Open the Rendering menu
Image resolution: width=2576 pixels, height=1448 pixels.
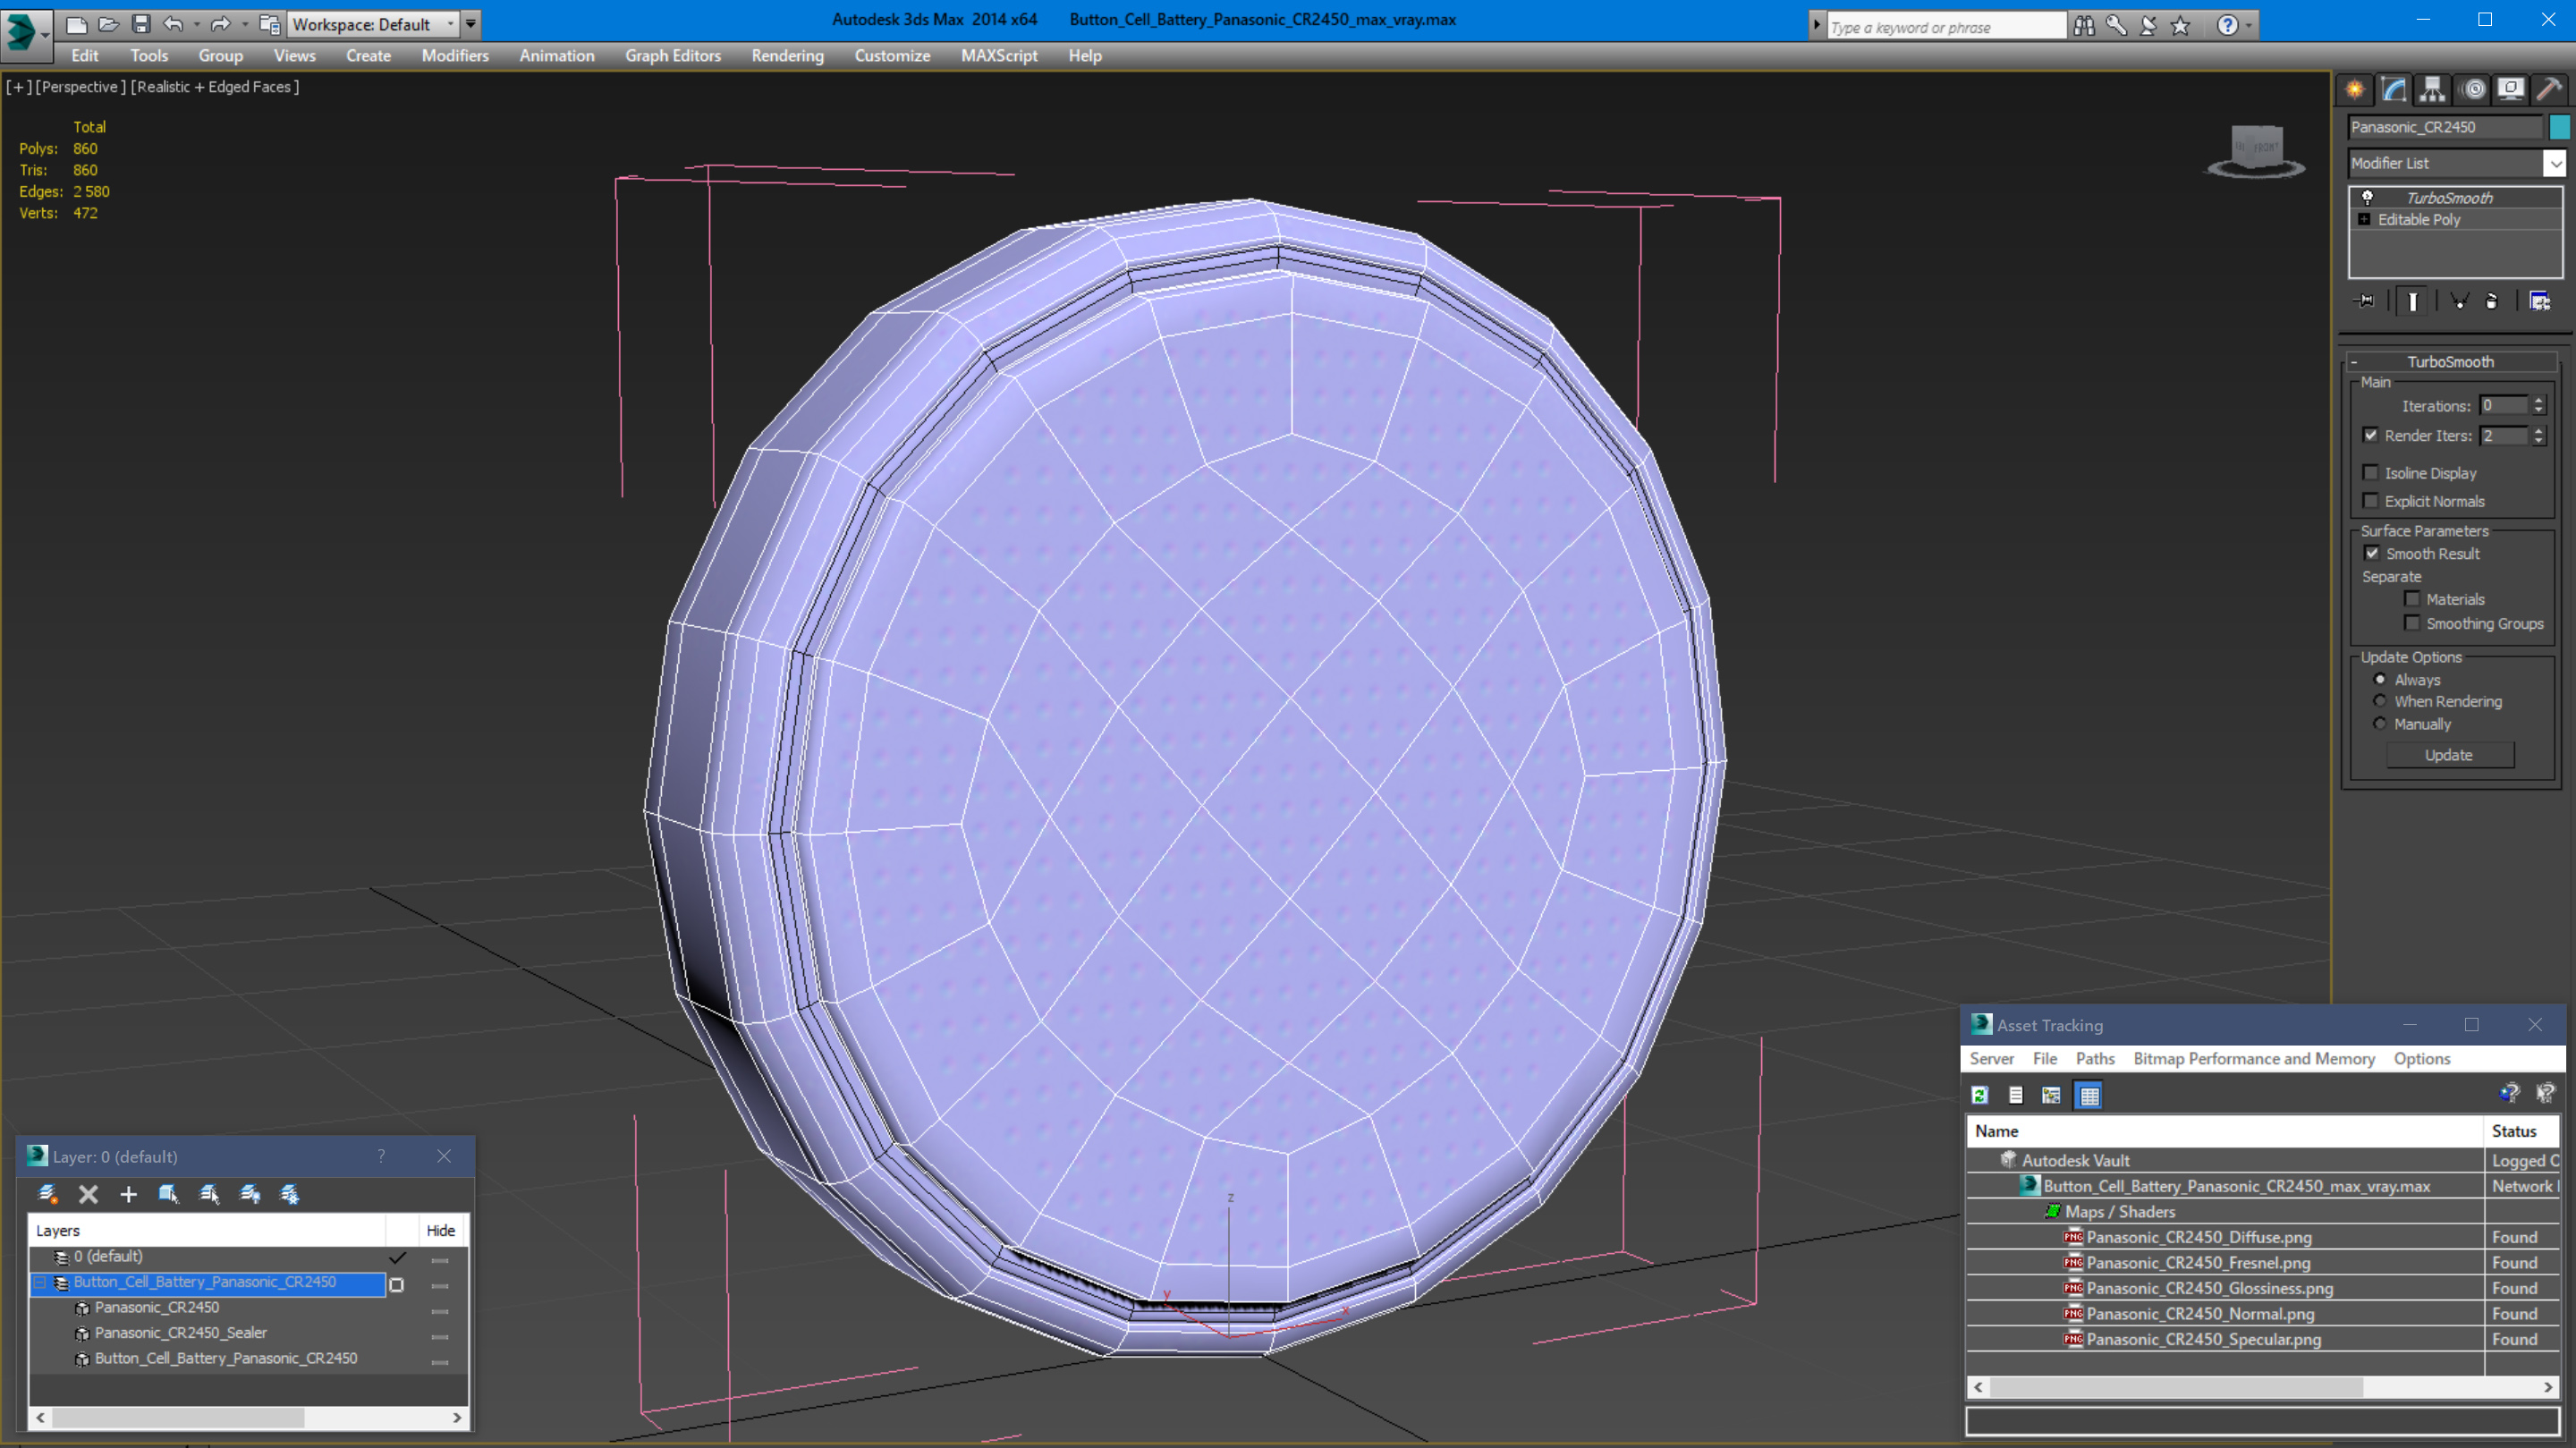tap(787, 56)
